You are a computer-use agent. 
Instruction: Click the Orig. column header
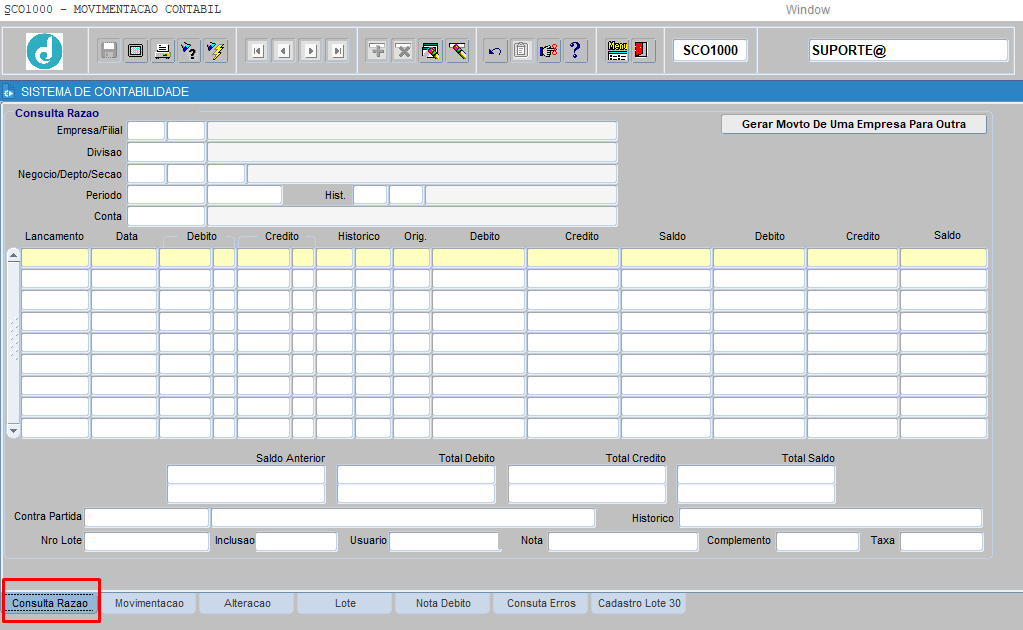coord(415,236)
